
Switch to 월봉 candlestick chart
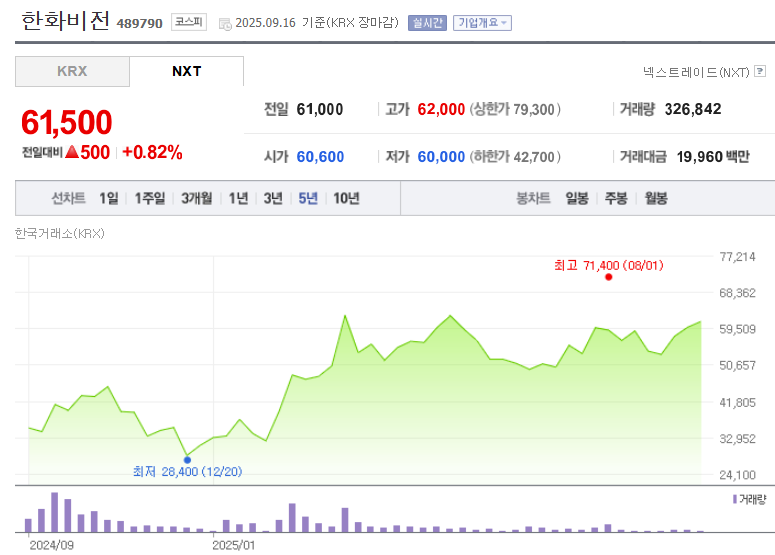(x=656, y=198)
